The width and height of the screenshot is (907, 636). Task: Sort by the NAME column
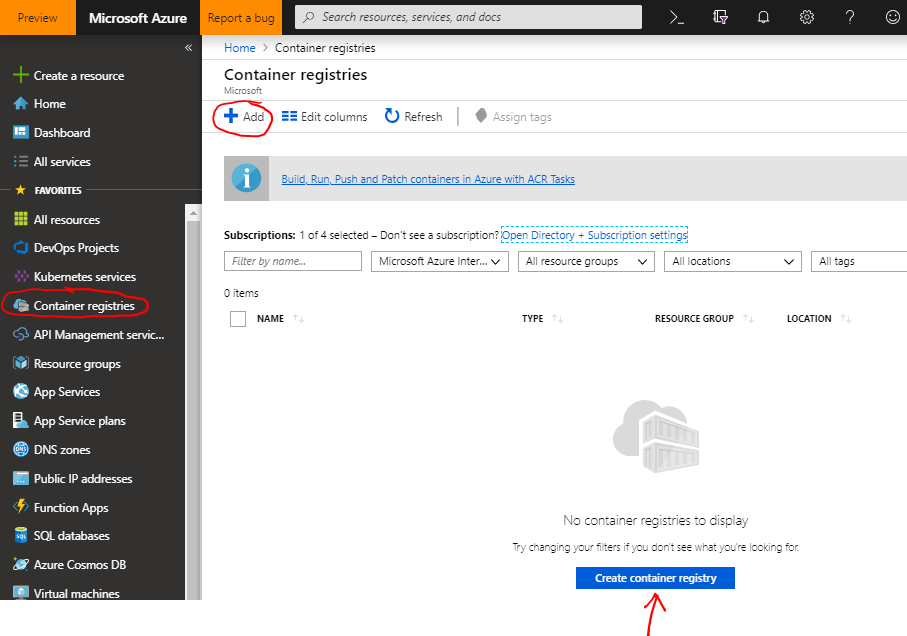tap(281, 319)
